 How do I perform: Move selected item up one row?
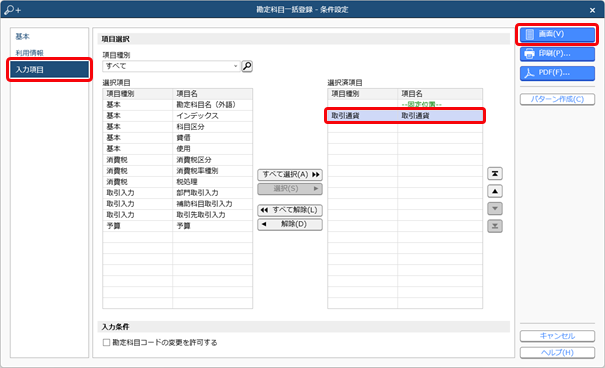[x=495, y=191]
